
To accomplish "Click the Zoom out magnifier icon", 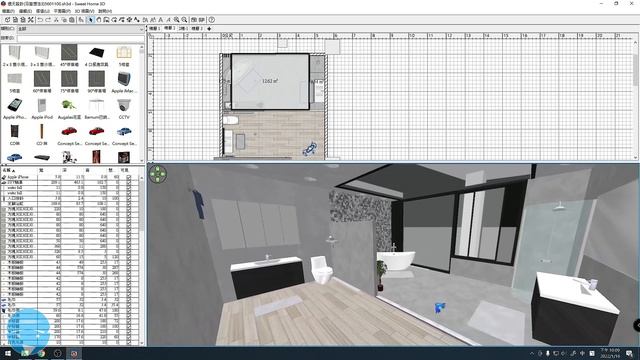I will [184, 20].
